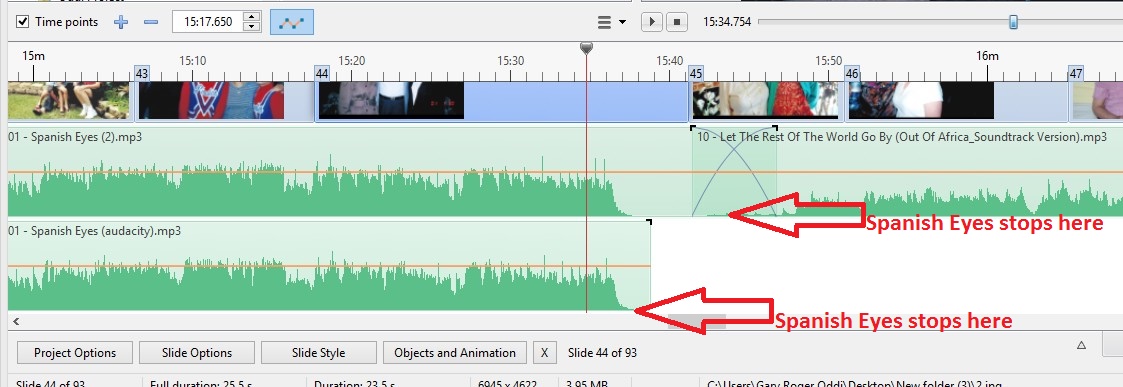Click the minus remove time point icon
This screenshot has height=387, width=1123.
click(150, 22)
